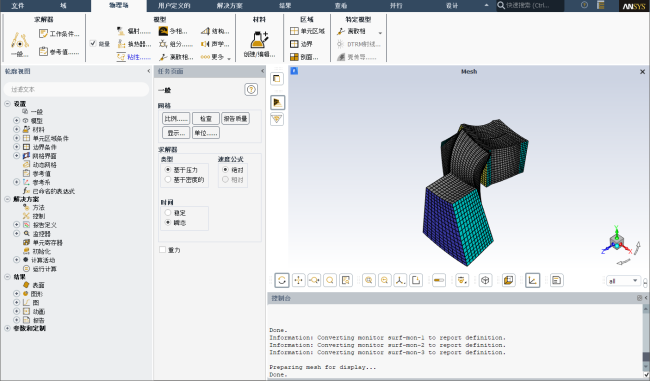Open the 一般 general solver settings icon
Screen dimensions: 650x381
point(19,44)
